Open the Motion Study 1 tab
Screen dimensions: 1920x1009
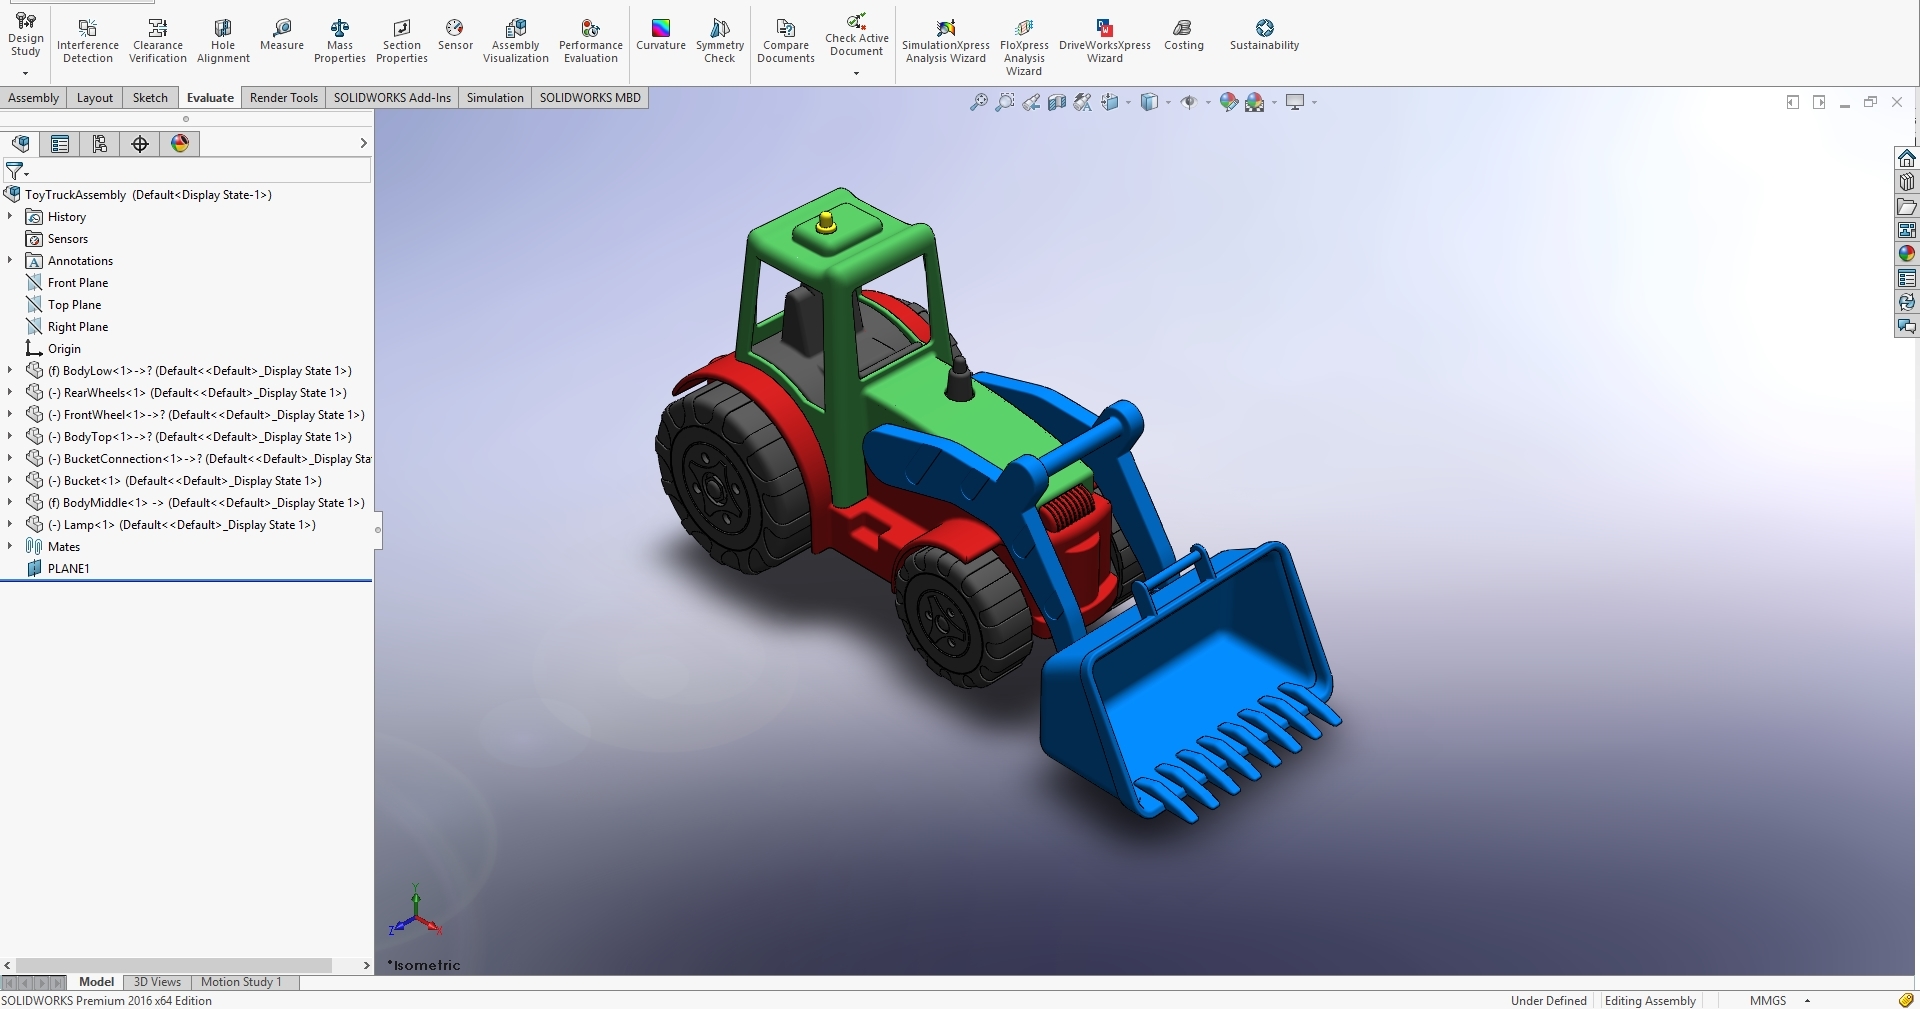(x=241, y=981)
